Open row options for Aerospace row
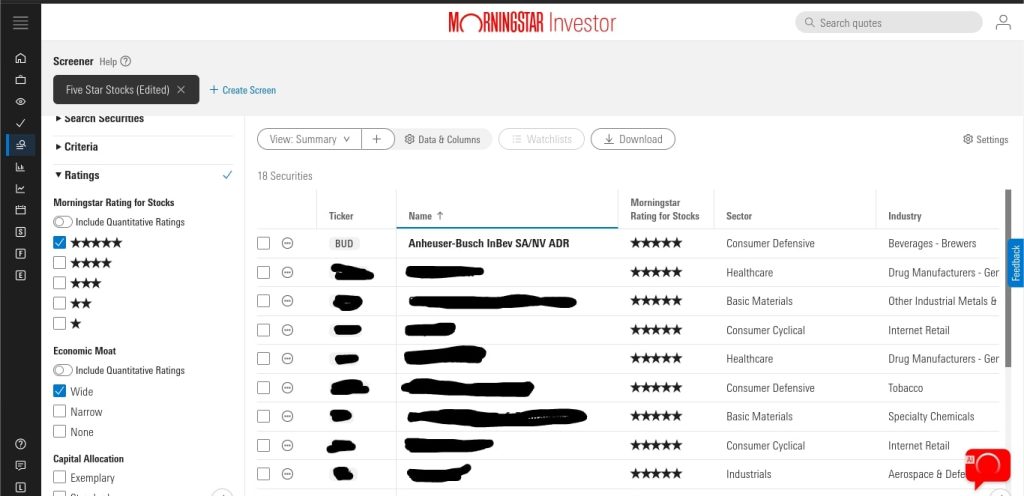This screenshot has height=496, width=1024. coord(287,474)
